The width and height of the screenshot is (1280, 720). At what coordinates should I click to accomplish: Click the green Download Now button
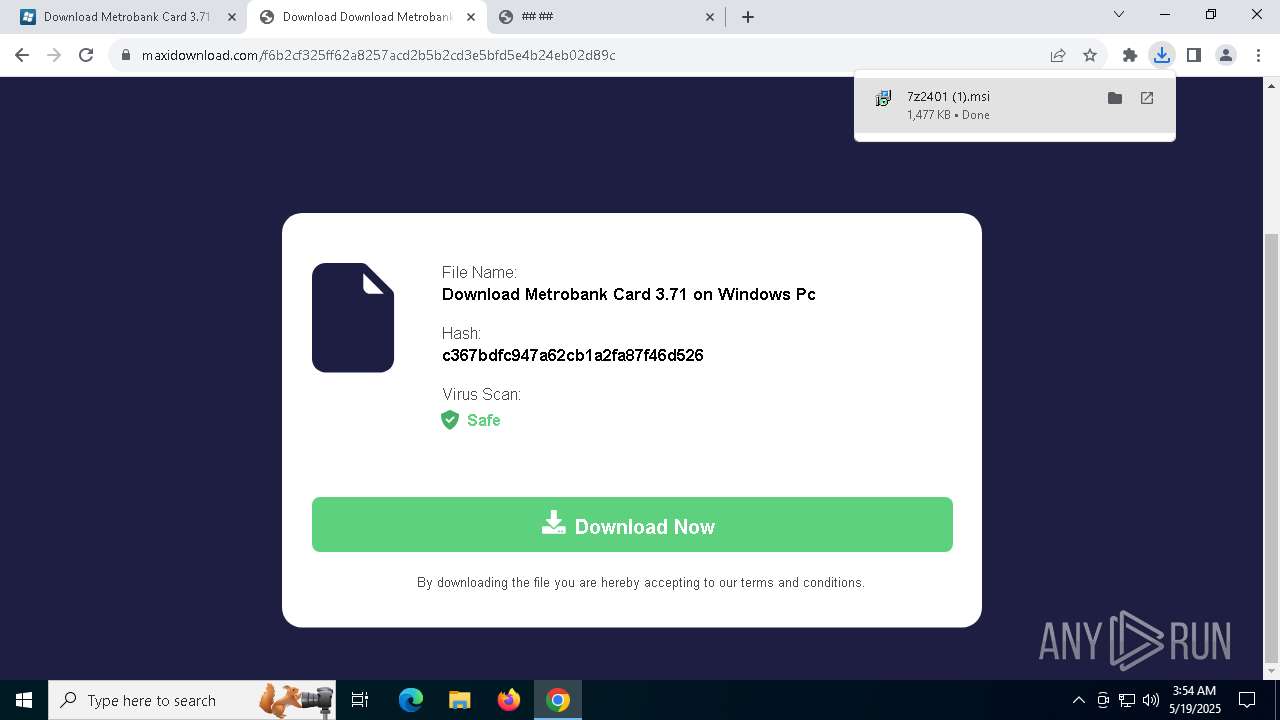632,525
